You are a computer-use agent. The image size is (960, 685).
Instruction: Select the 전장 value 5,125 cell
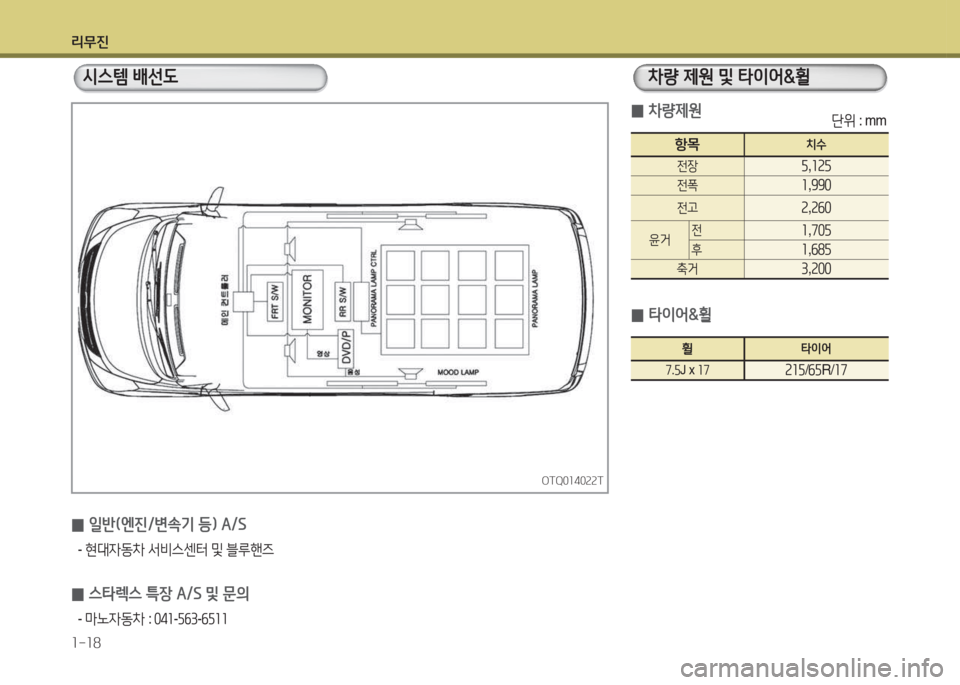pos(816,166)
